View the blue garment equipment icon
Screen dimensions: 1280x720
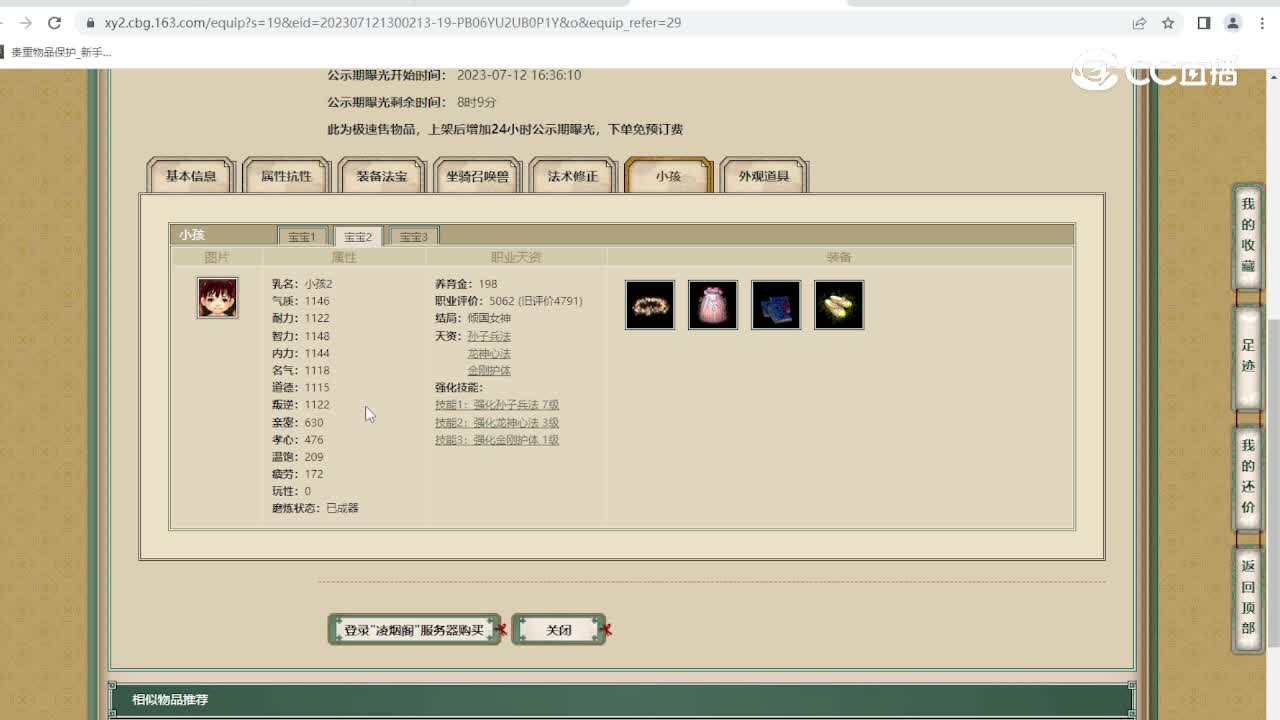tap(776, 305)
